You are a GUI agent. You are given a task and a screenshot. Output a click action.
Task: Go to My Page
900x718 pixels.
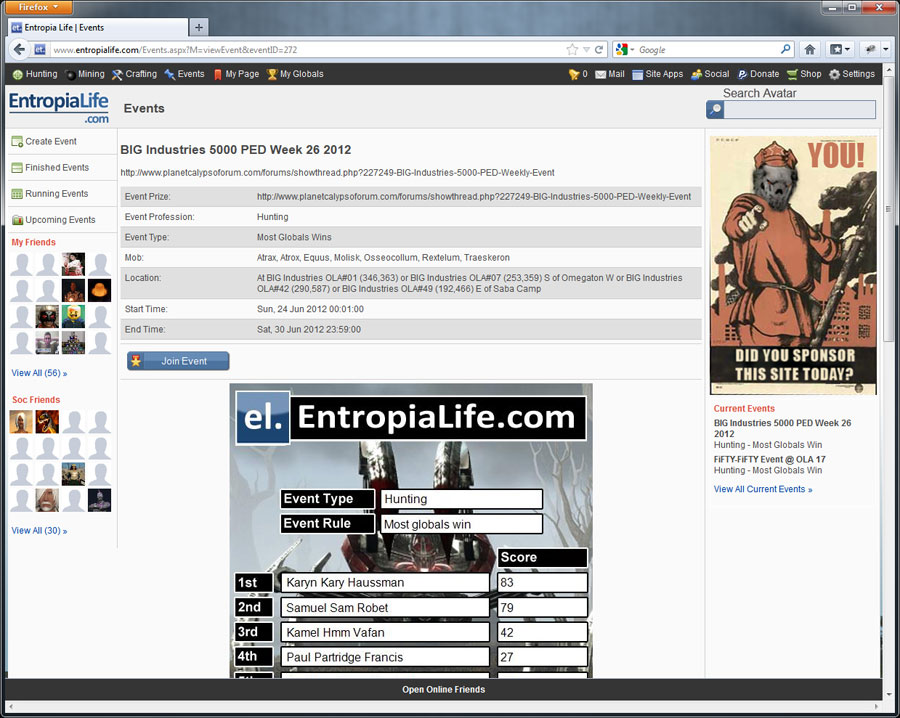(236, 74)
